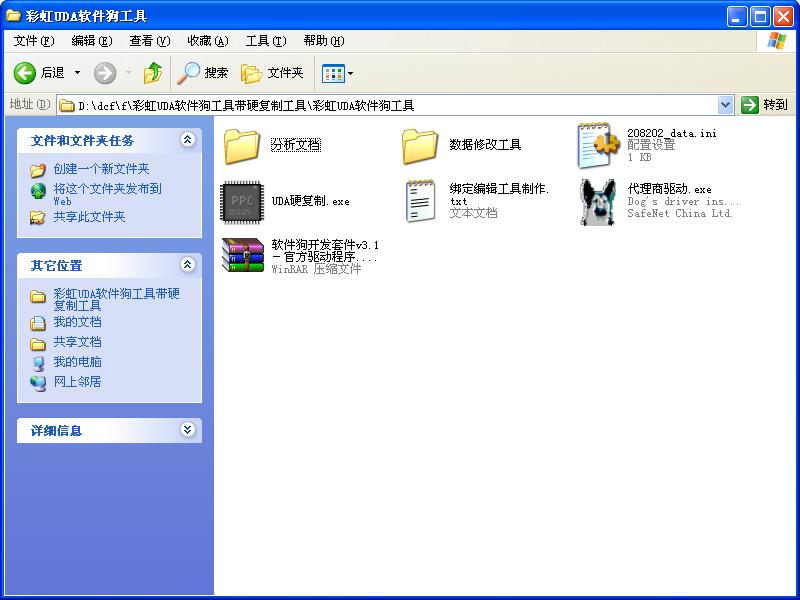Click the Up one level folder icon
800x600 pixels.
tap(153, 73)
